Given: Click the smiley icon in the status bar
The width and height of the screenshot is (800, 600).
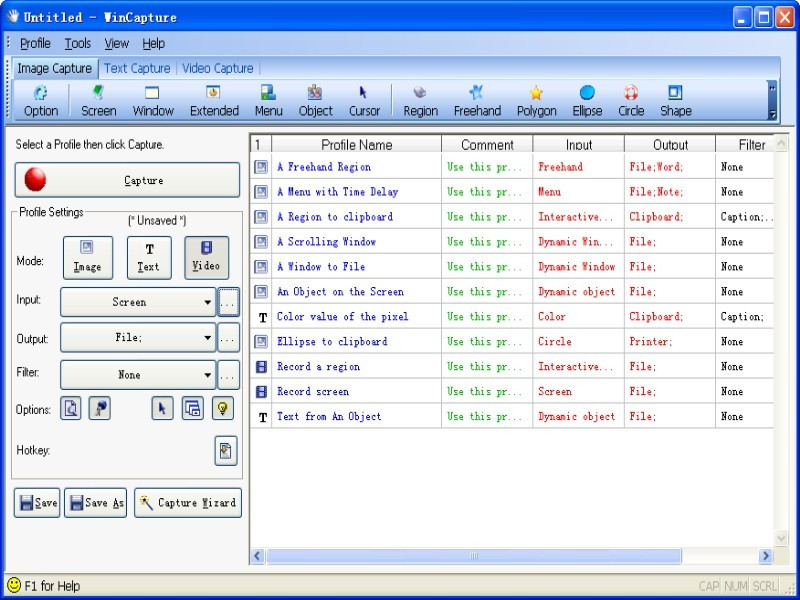Looking at the screenshot, I should point(14,585).
